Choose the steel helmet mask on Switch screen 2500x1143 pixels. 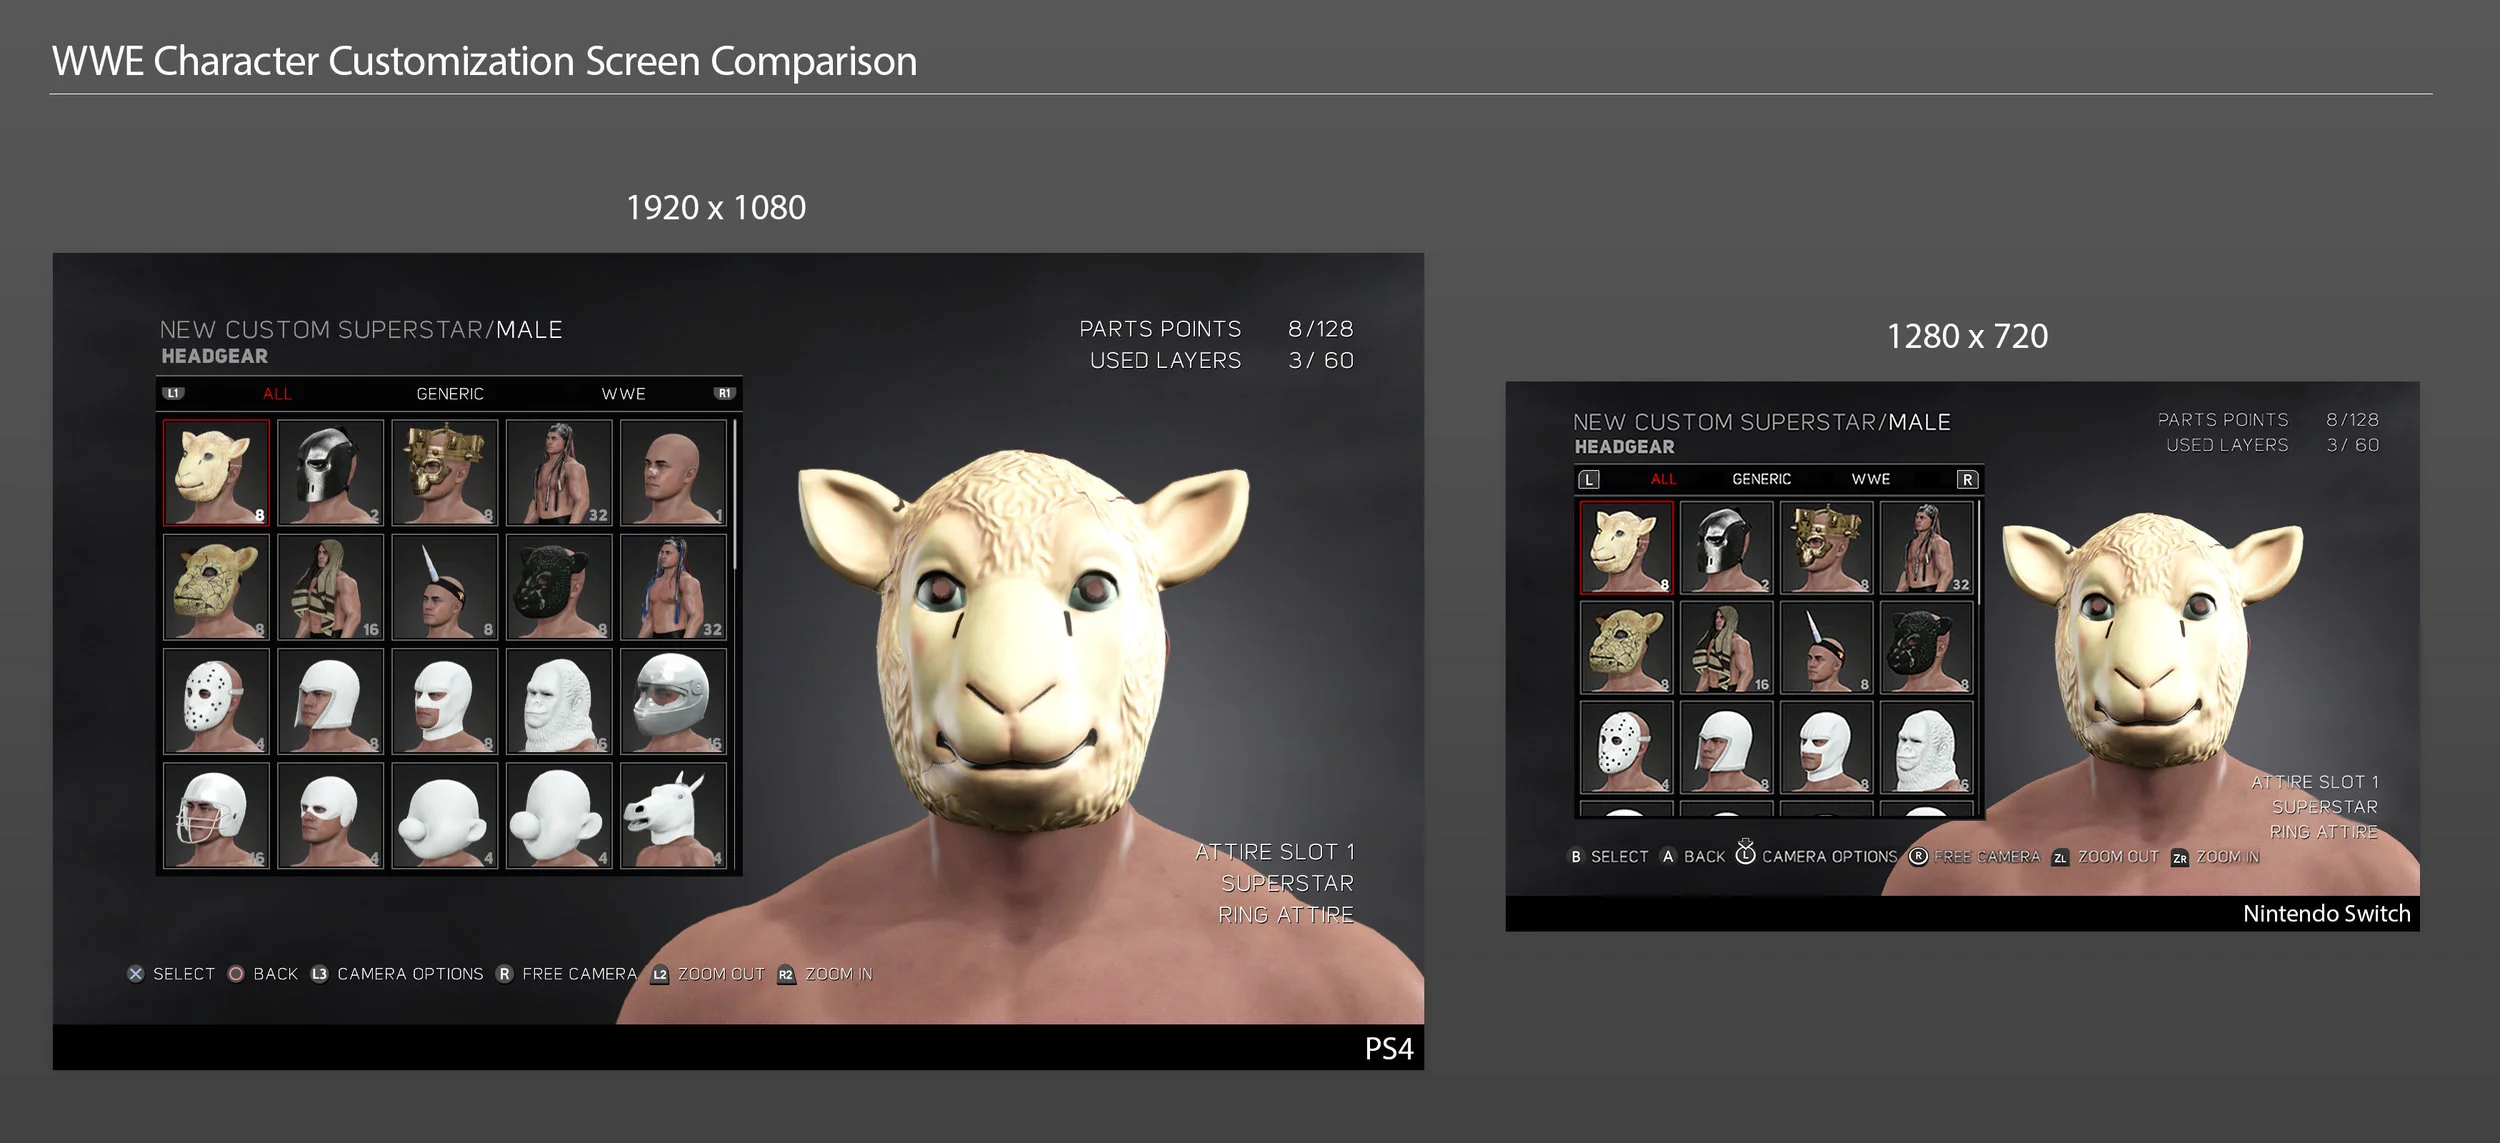1726,547
